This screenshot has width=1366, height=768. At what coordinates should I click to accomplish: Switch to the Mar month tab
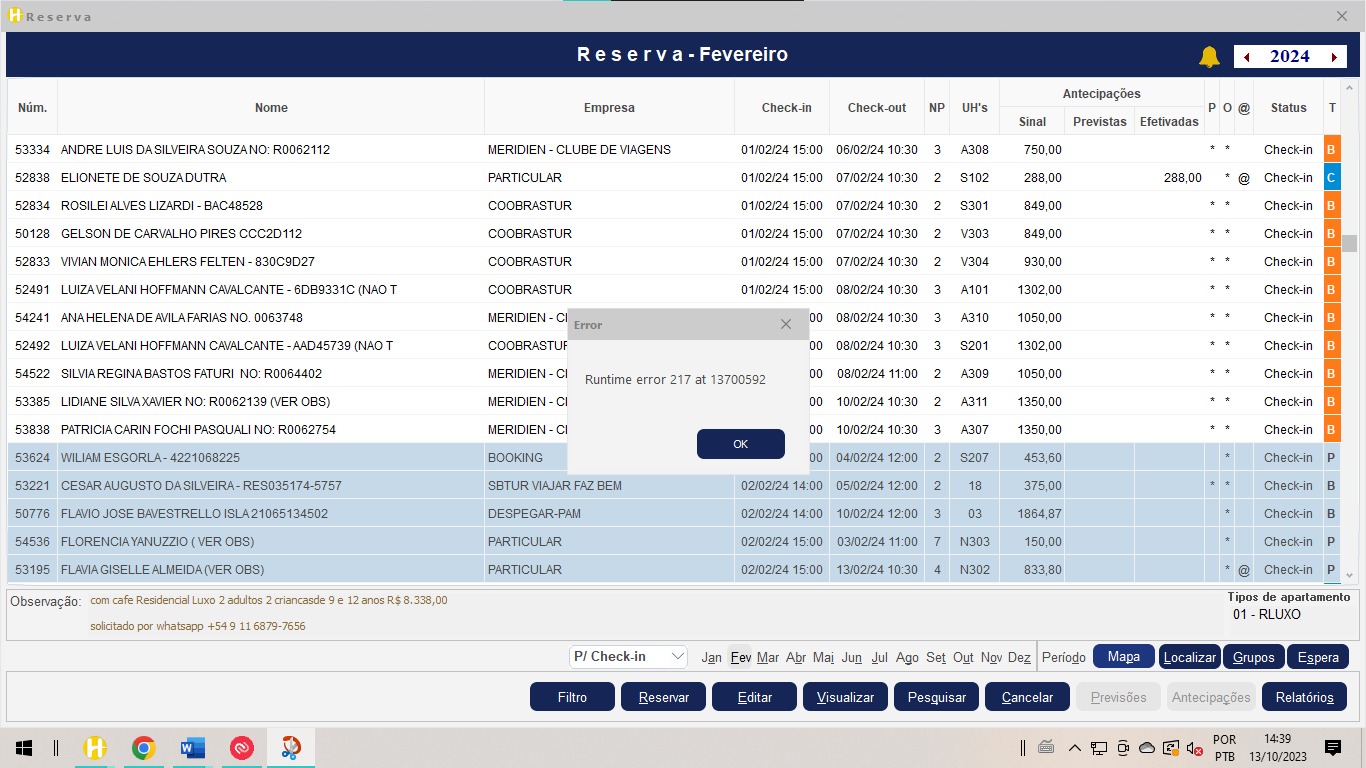pos(768,658)
